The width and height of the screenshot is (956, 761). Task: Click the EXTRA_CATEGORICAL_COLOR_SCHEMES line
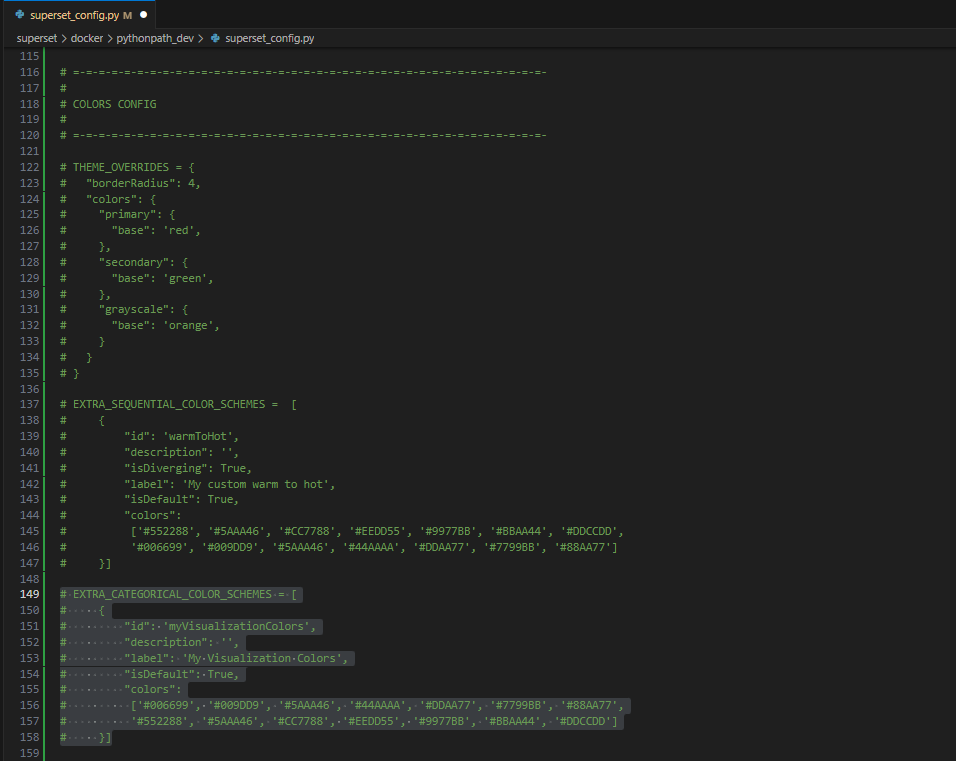(179, 594)
